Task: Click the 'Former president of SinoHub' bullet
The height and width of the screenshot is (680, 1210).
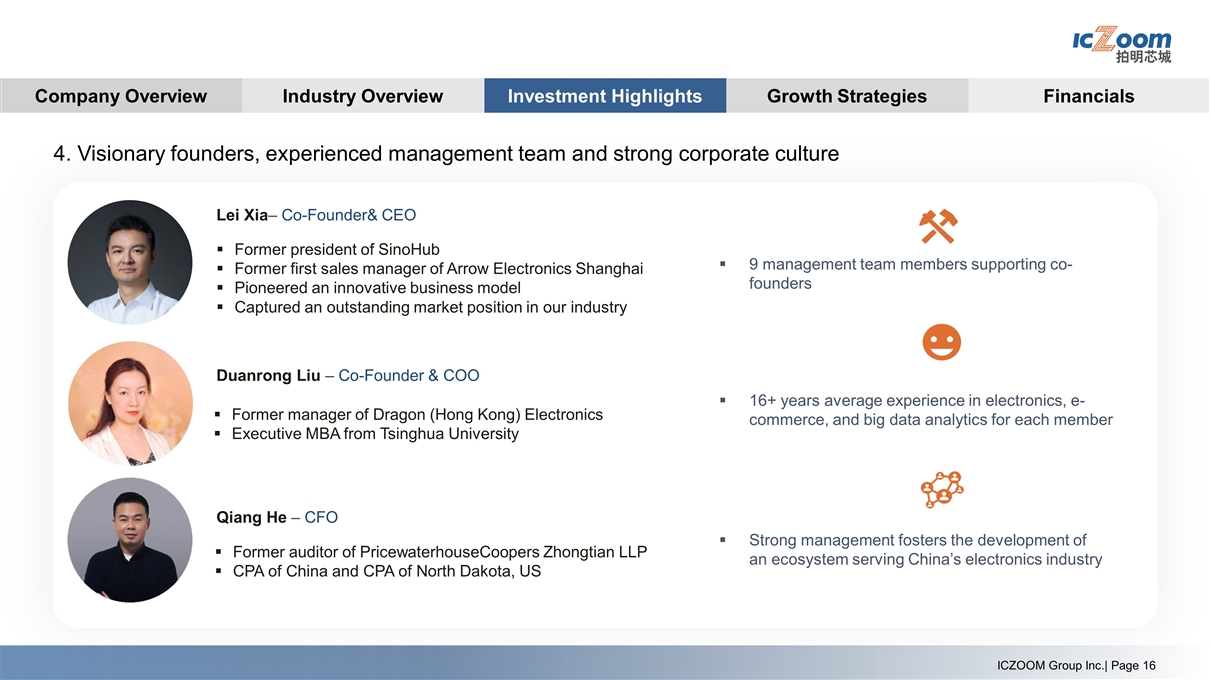Action: (x=336, y=249)
